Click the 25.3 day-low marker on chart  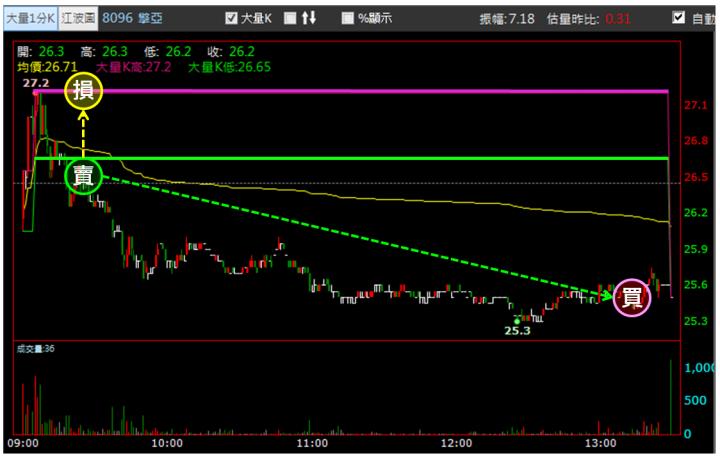click(518, 331)
